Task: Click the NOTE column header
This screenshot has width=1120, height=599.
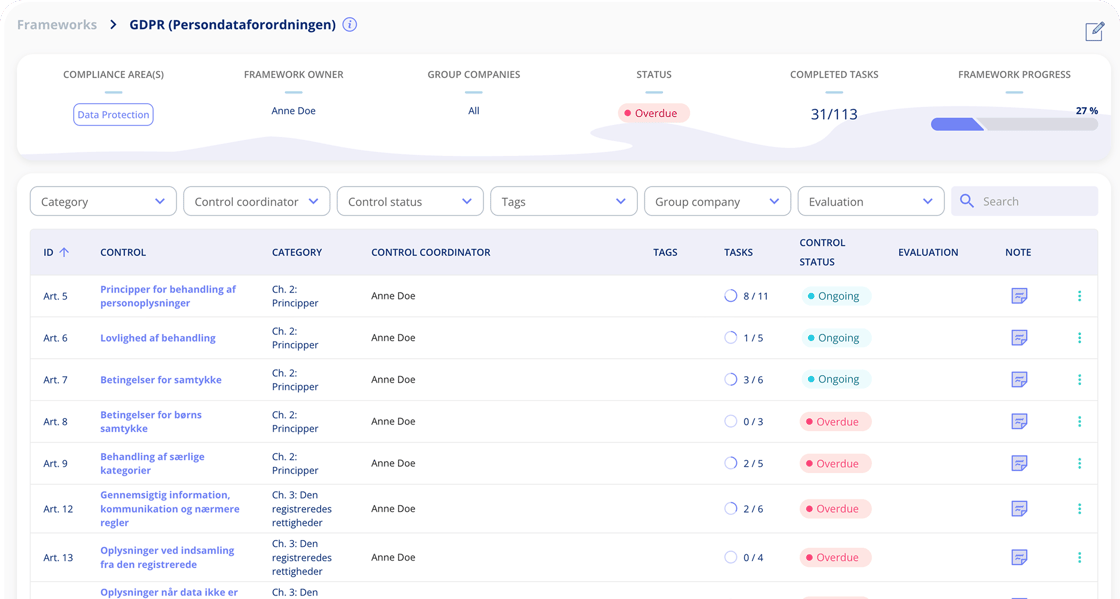Action: 1018,252
